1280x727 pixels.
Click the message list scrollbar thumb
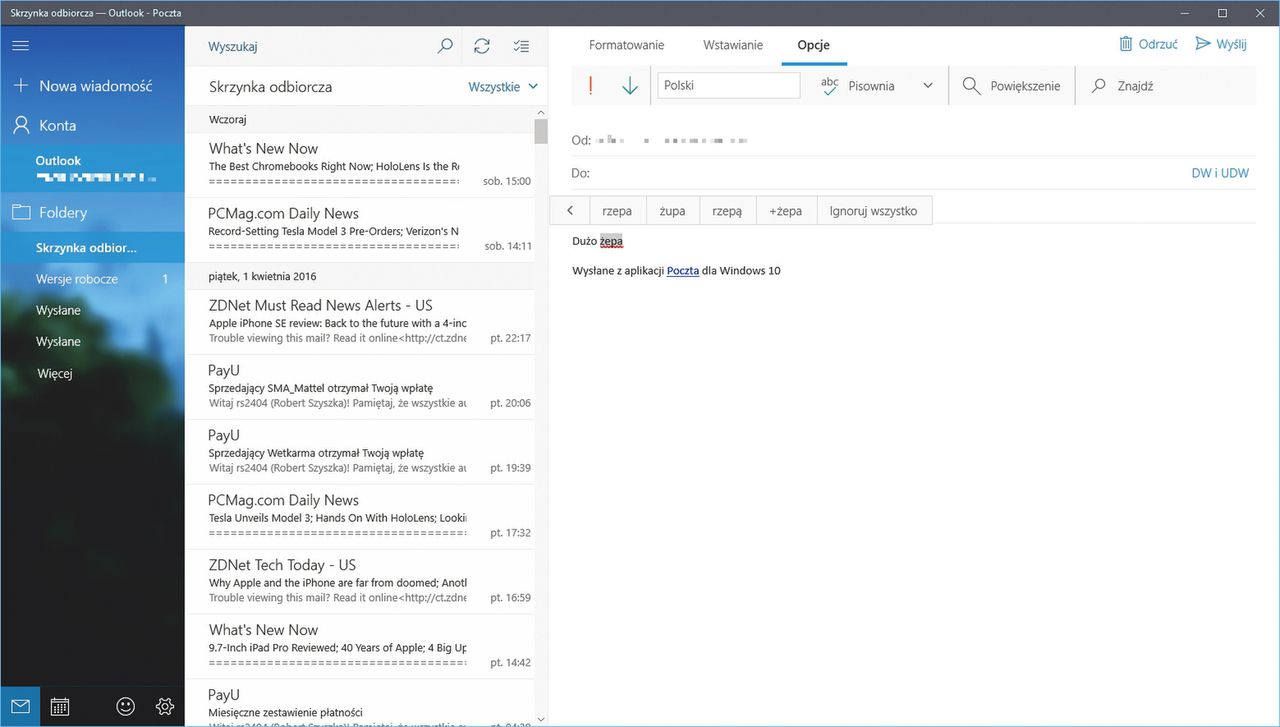click(x=541, y=132)
